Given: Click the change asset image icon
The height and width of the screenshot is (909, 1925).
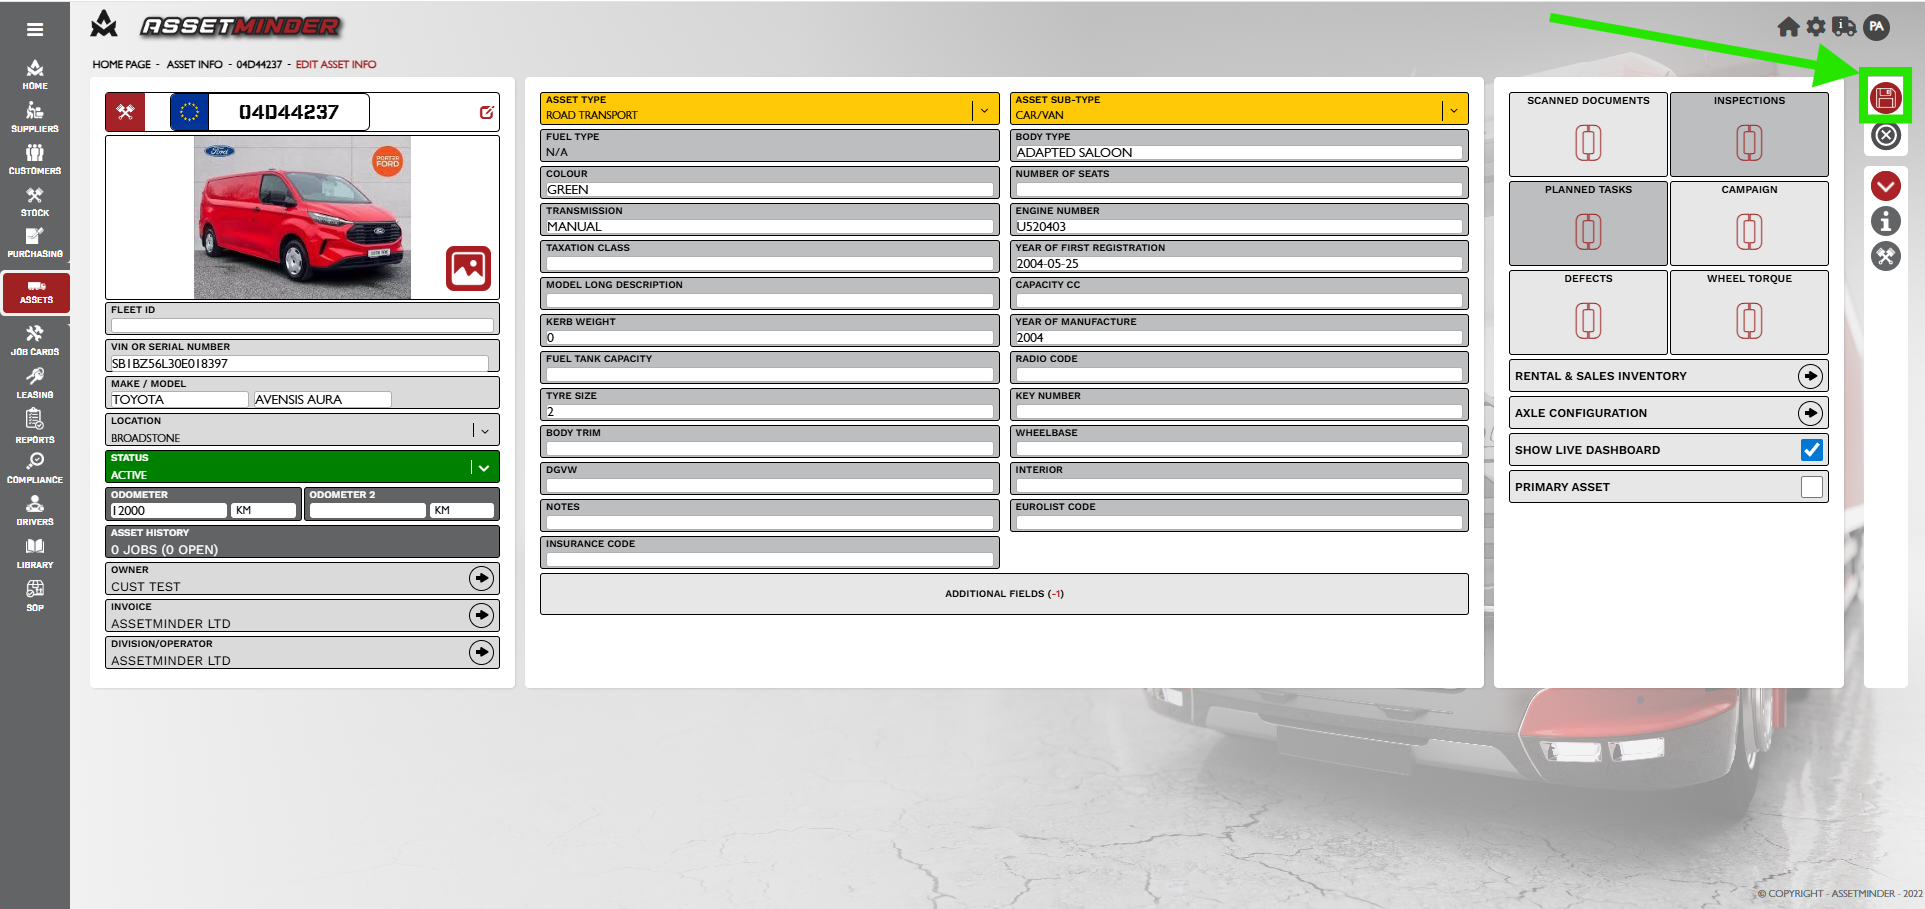Looking at the screenshot, I should click(x=468, y=268).
